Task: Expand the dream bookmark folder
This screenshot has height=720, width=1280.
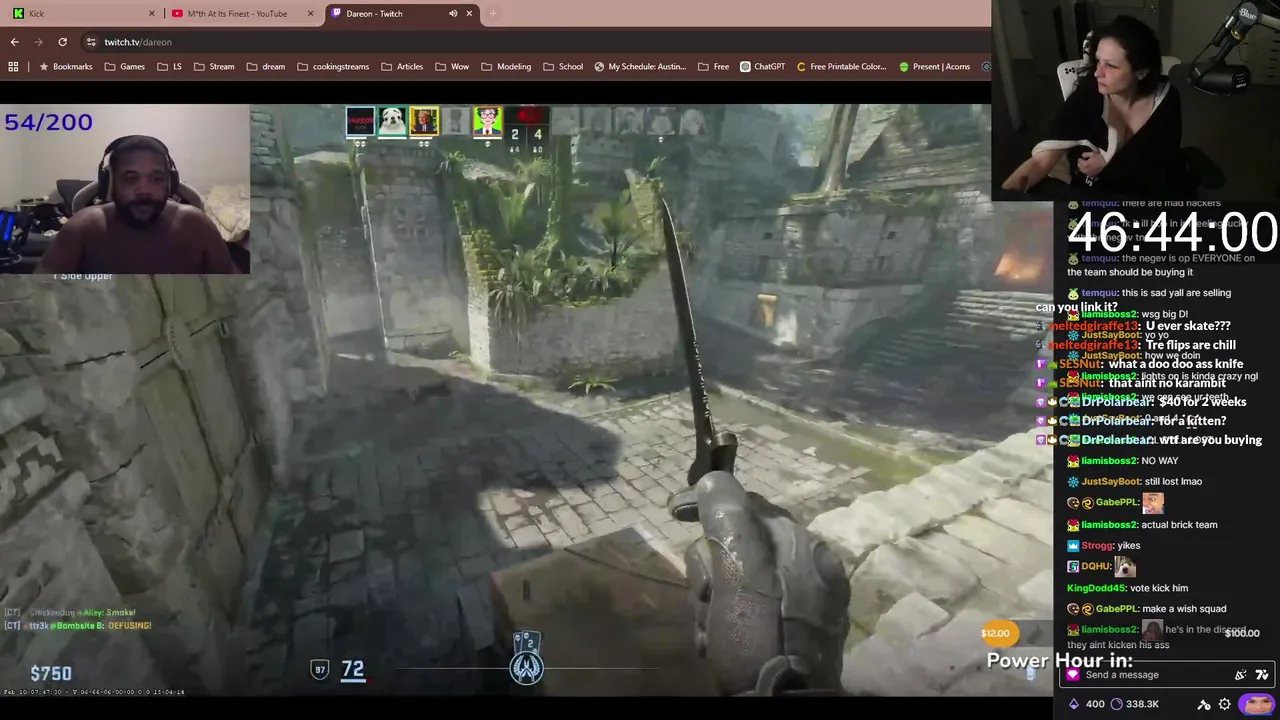Action: click(x=266, y=67)
